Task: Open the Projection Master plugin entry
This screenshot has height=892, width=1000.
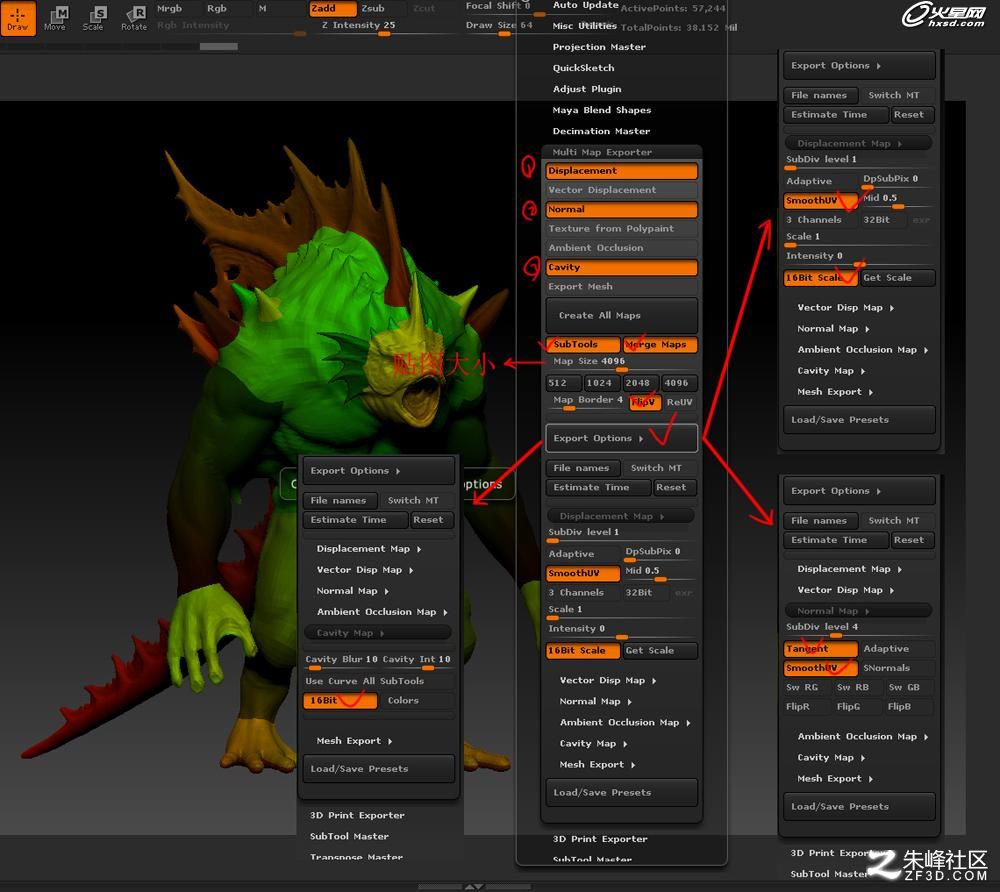Action: point(599,47)
